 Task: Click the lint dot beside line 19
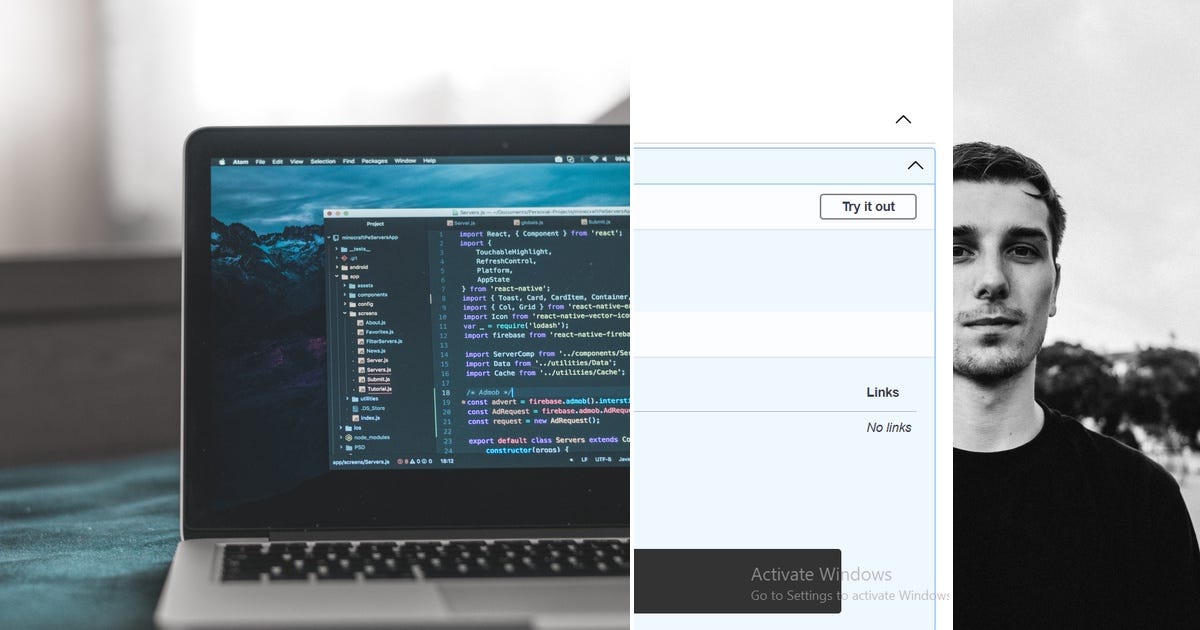pyautogui.click(x=463, y=402)
